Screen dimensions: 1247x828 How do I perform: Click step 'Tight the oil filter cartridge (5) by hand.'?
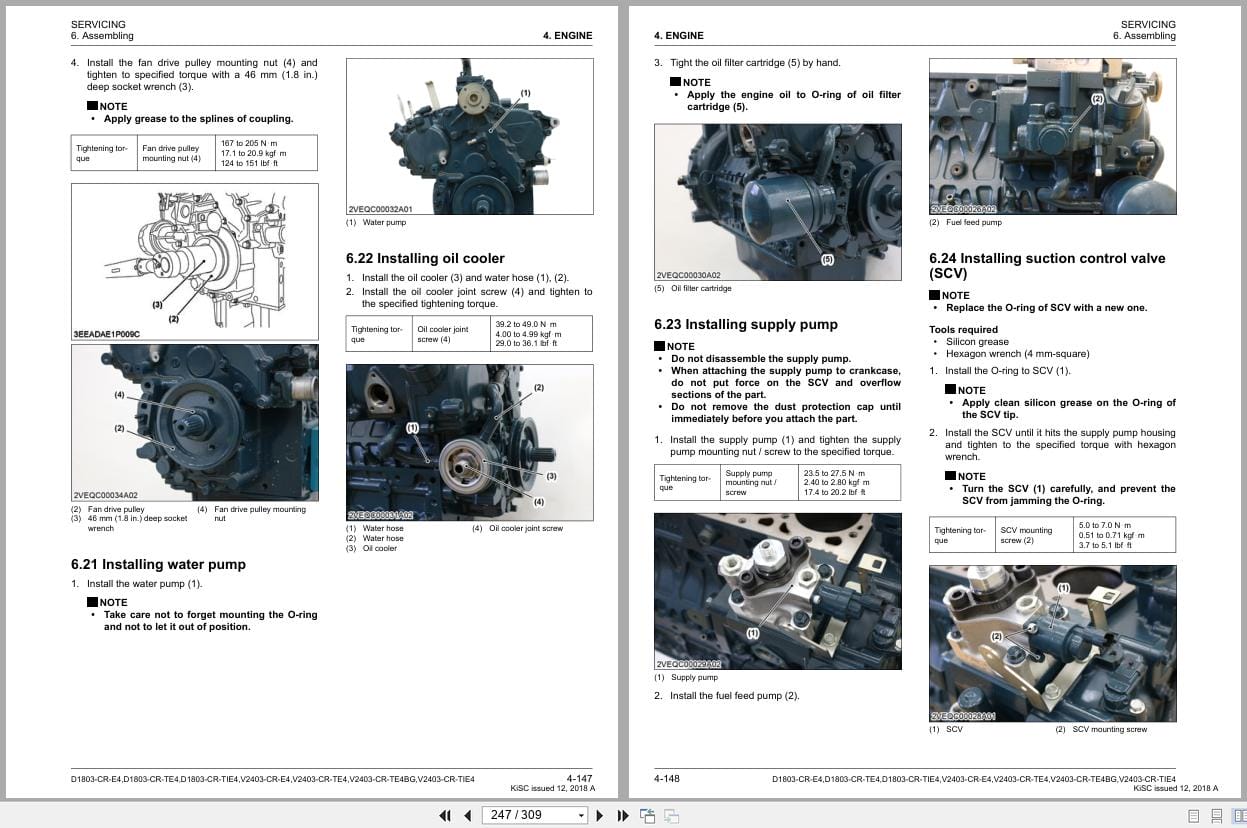tap(755, 63)
